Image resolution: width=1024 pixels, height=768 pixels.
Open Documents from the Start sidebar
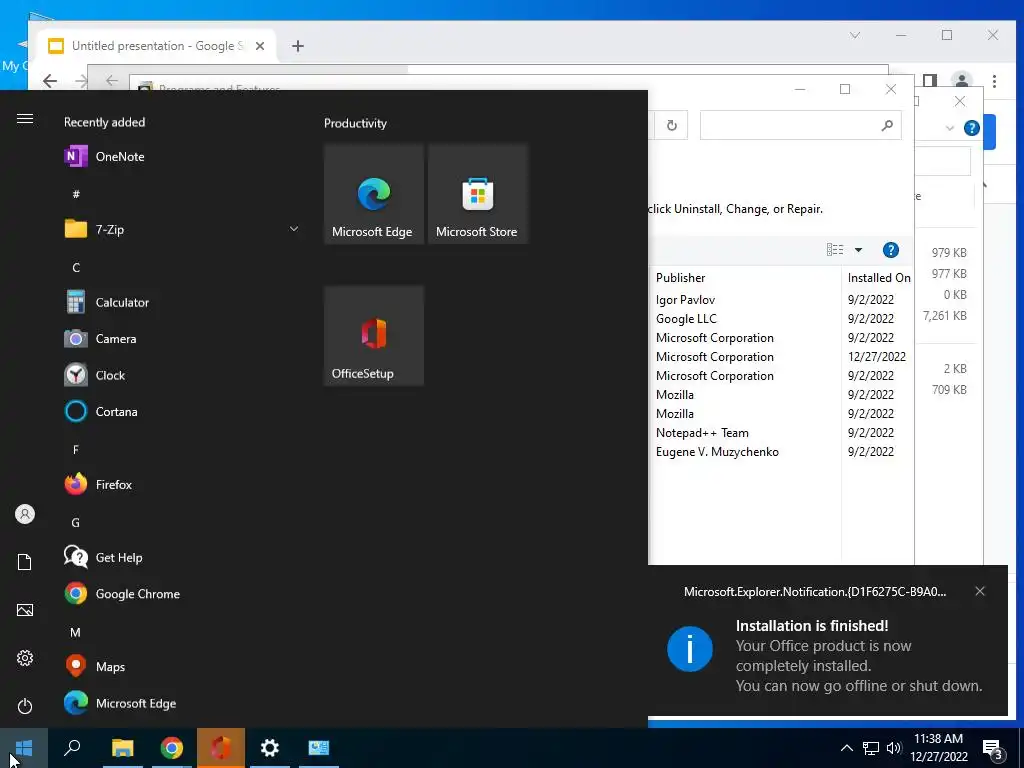pos(25,562)
